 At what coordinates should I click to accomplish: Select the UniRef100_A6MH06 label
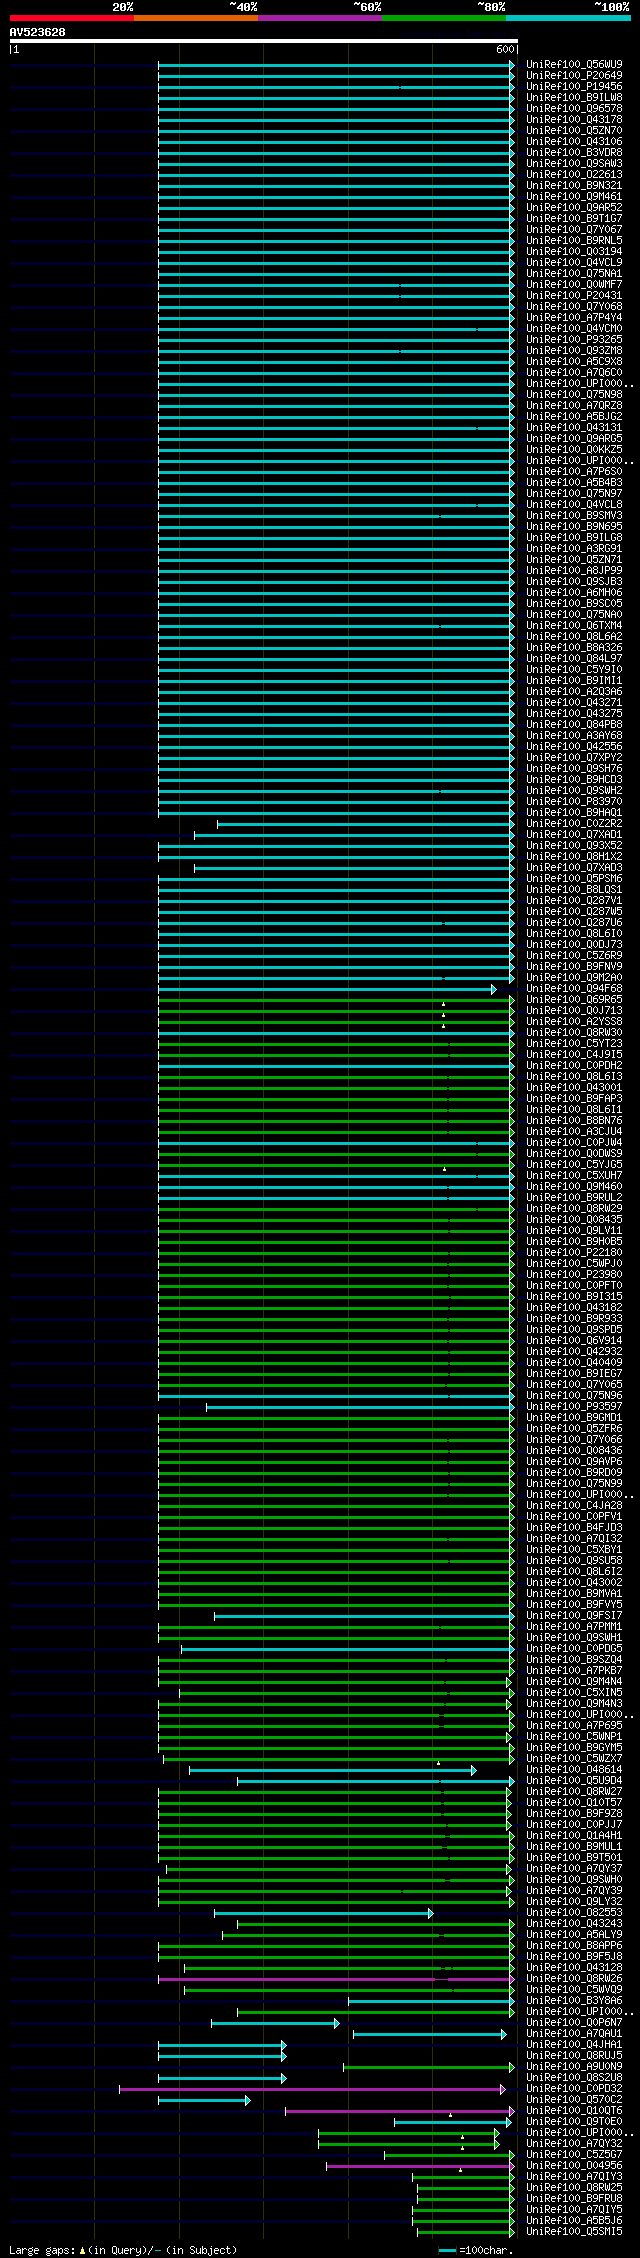point(574,592)
